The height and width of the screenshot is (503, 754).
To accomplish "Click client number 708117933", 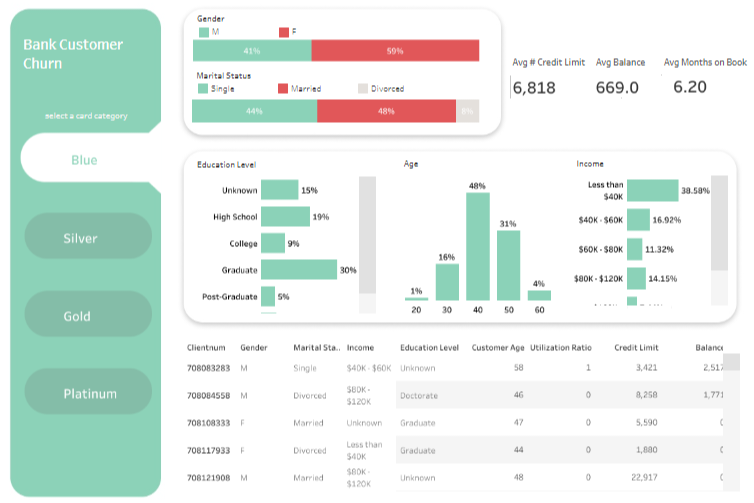I will pyautogui.click(x=208, y=450).
